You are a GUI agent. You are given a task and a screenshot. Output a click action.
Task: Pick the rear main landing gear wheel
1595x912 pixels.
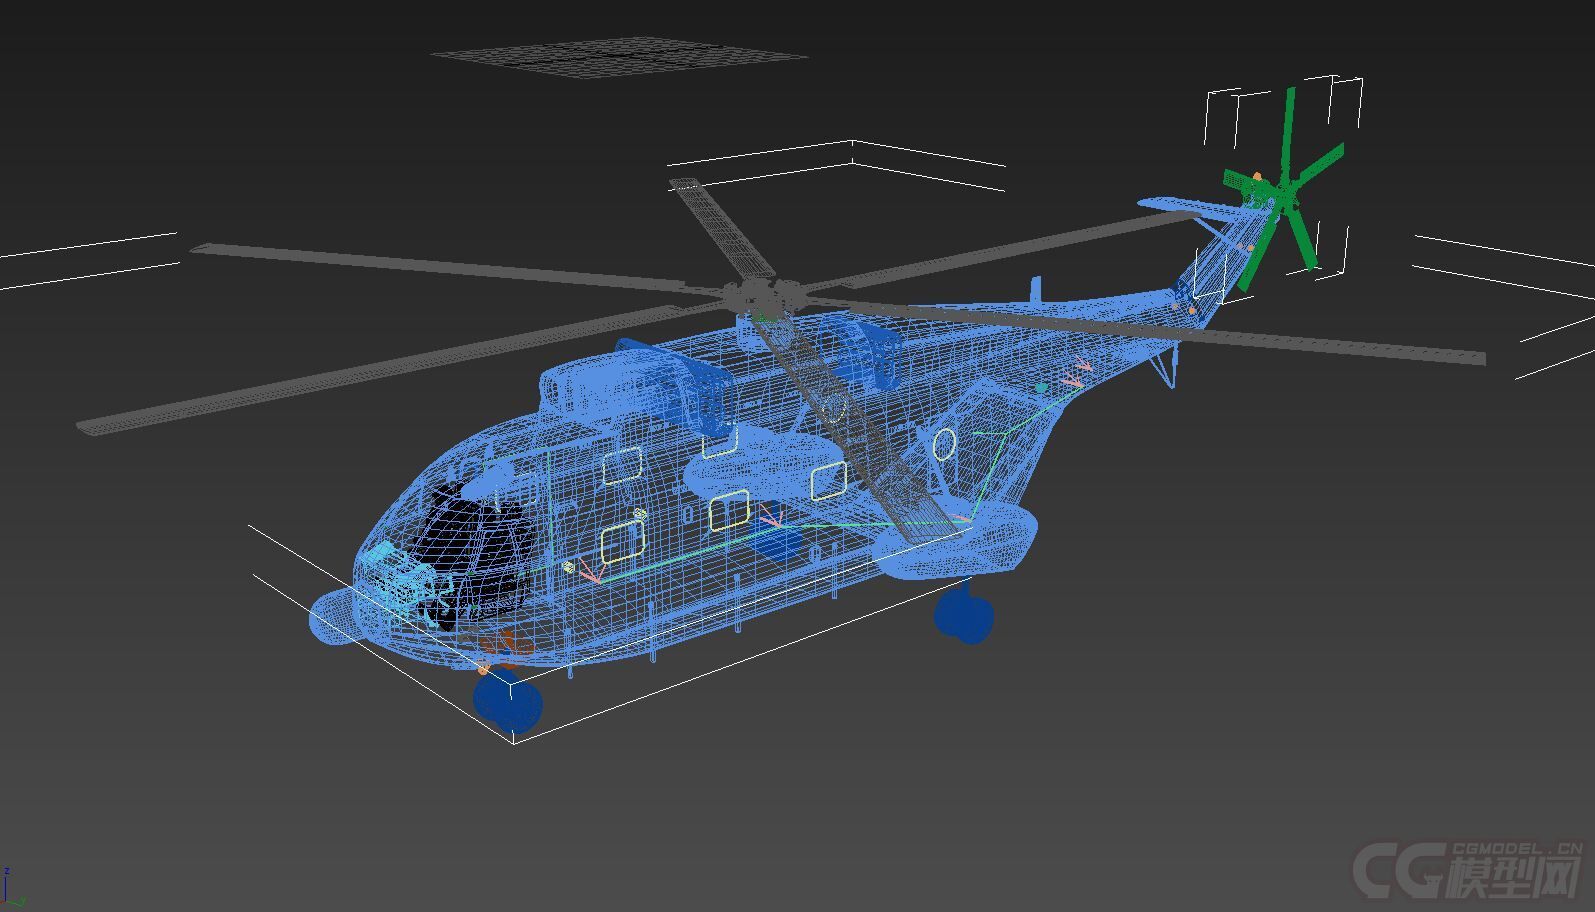tap(964, 612)
